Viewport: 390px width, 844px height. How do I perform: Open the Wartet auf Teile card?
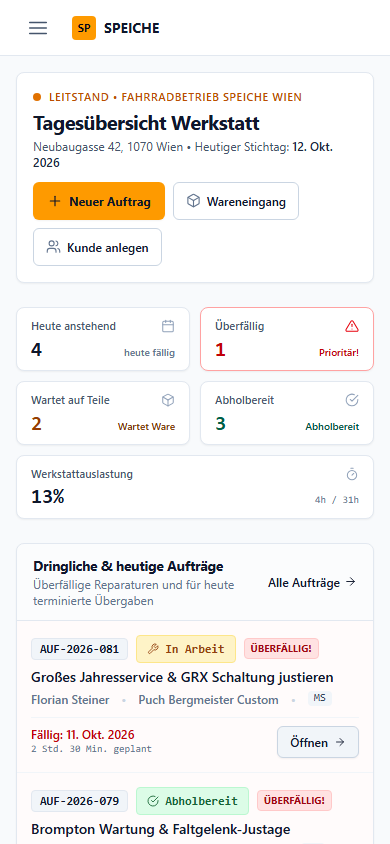pos(103,413)
